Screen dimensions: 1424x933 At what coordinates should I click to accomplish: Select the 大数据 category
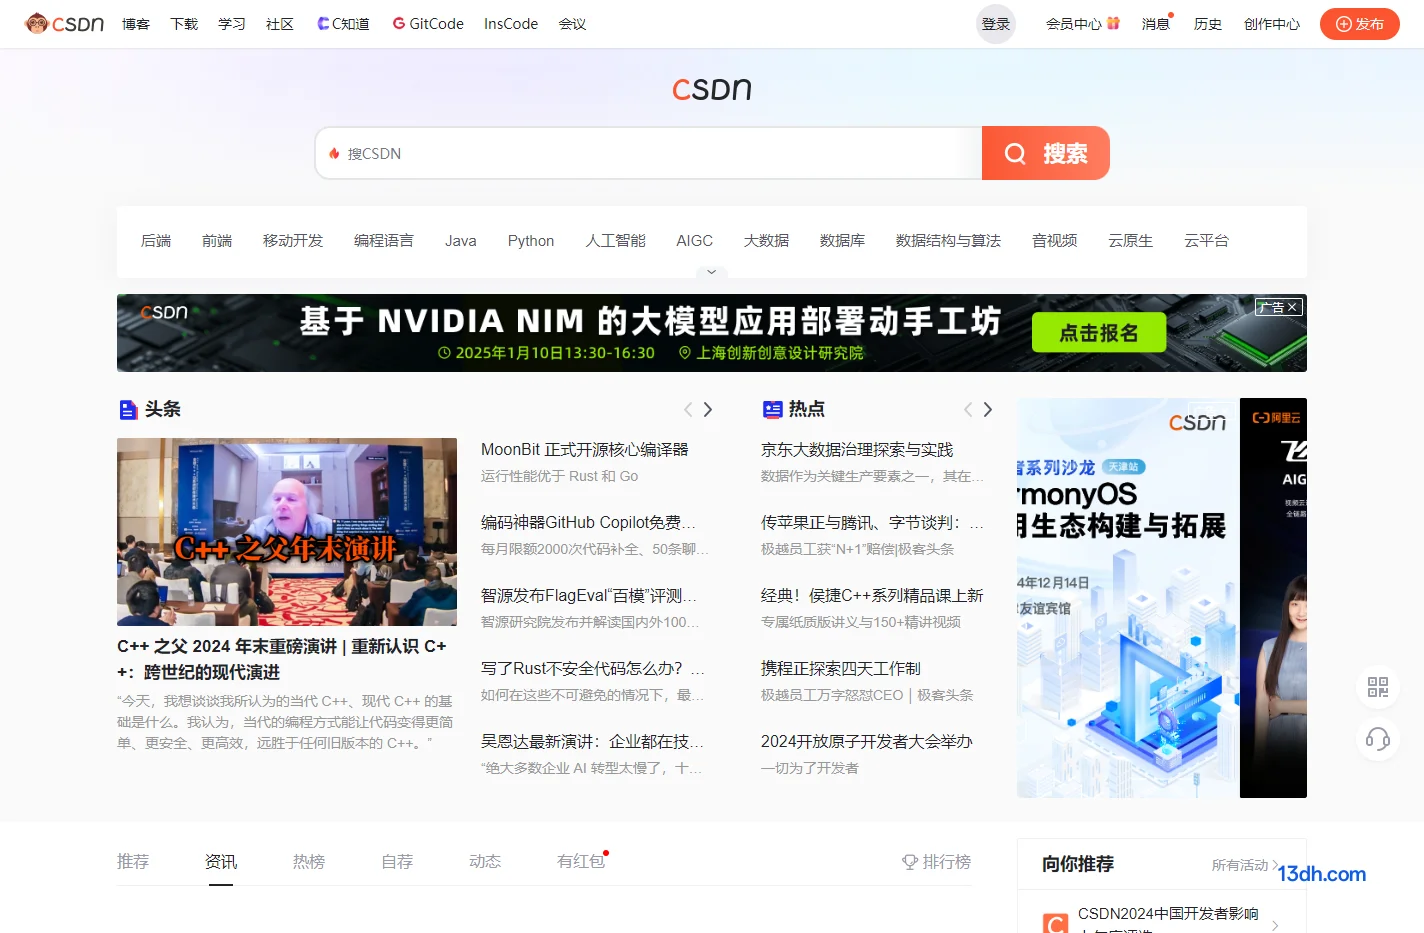coord(766,241)
